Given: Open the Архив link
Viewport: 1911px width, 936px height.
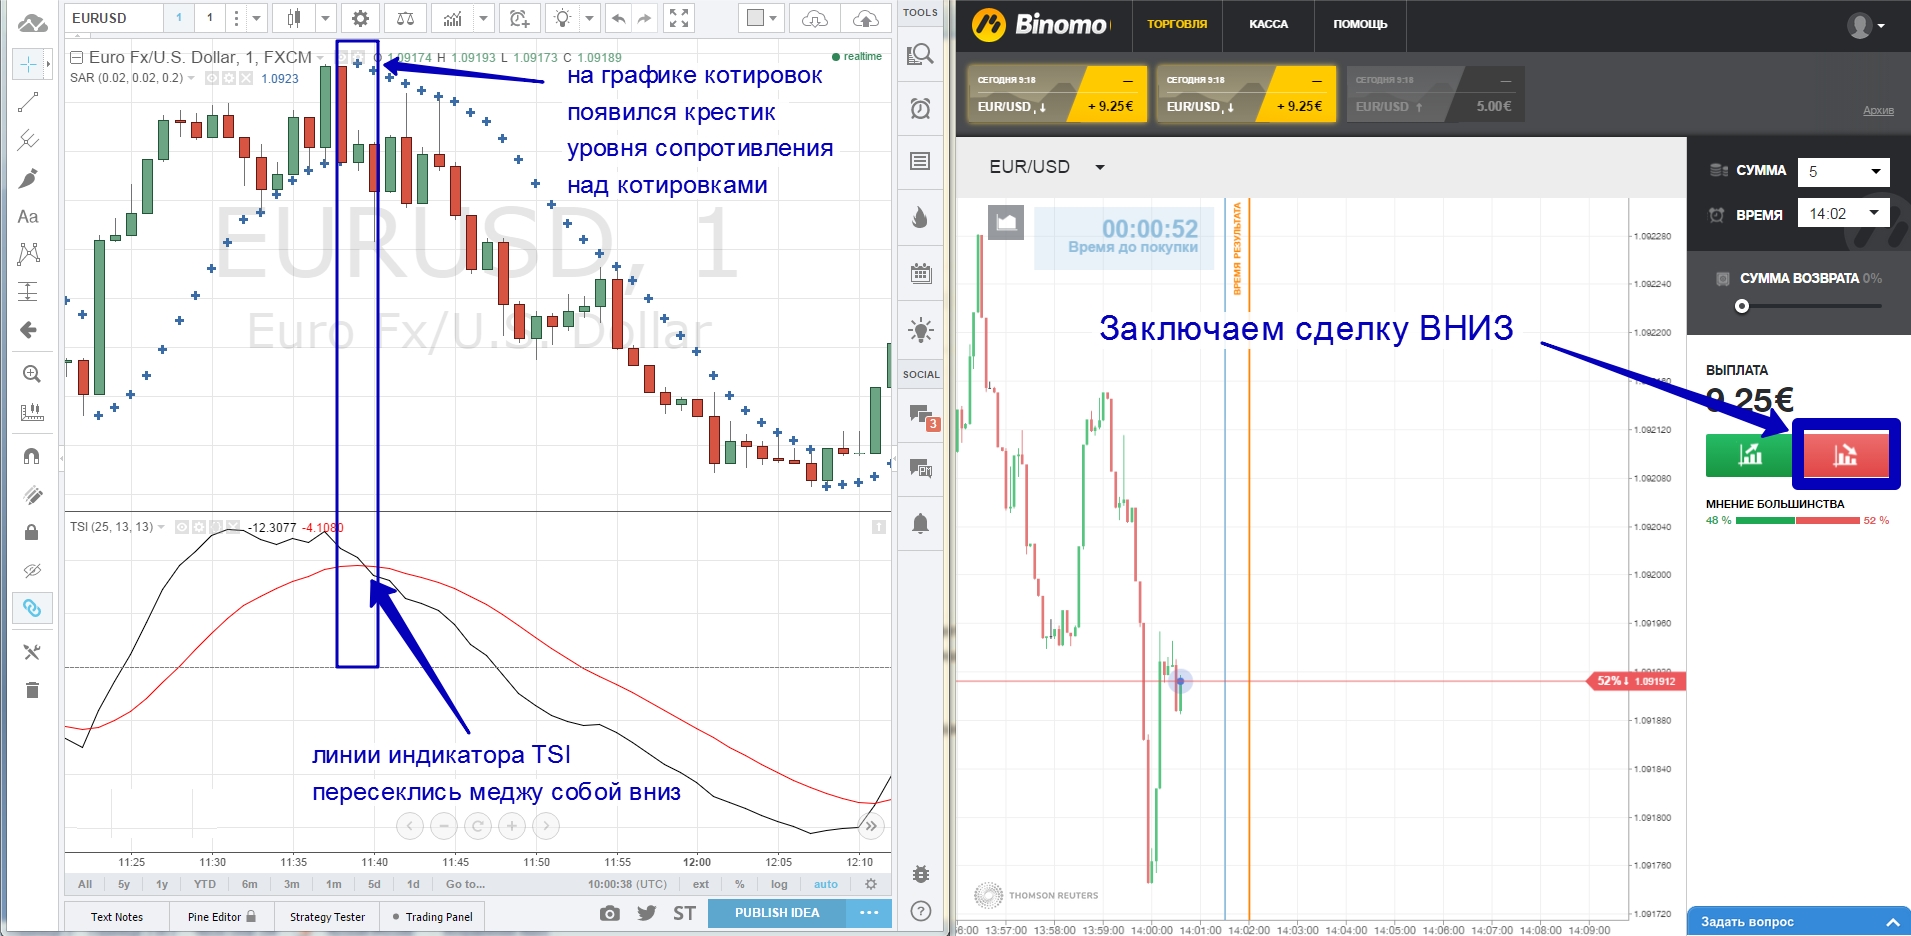Looking at the screenshot, I should pos(1878,110).
